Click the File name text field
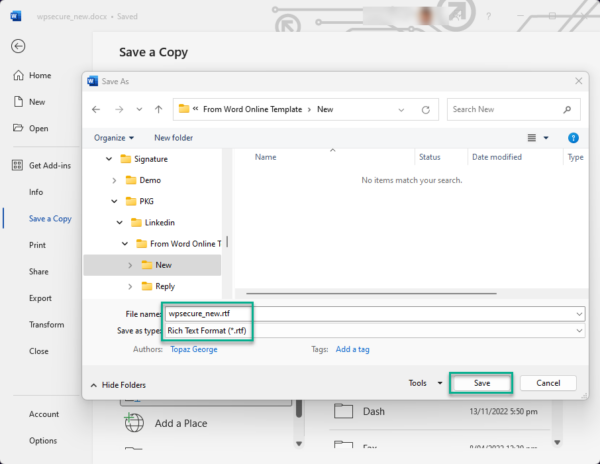This screenshot has width=600, height=464. click(370, 313)
